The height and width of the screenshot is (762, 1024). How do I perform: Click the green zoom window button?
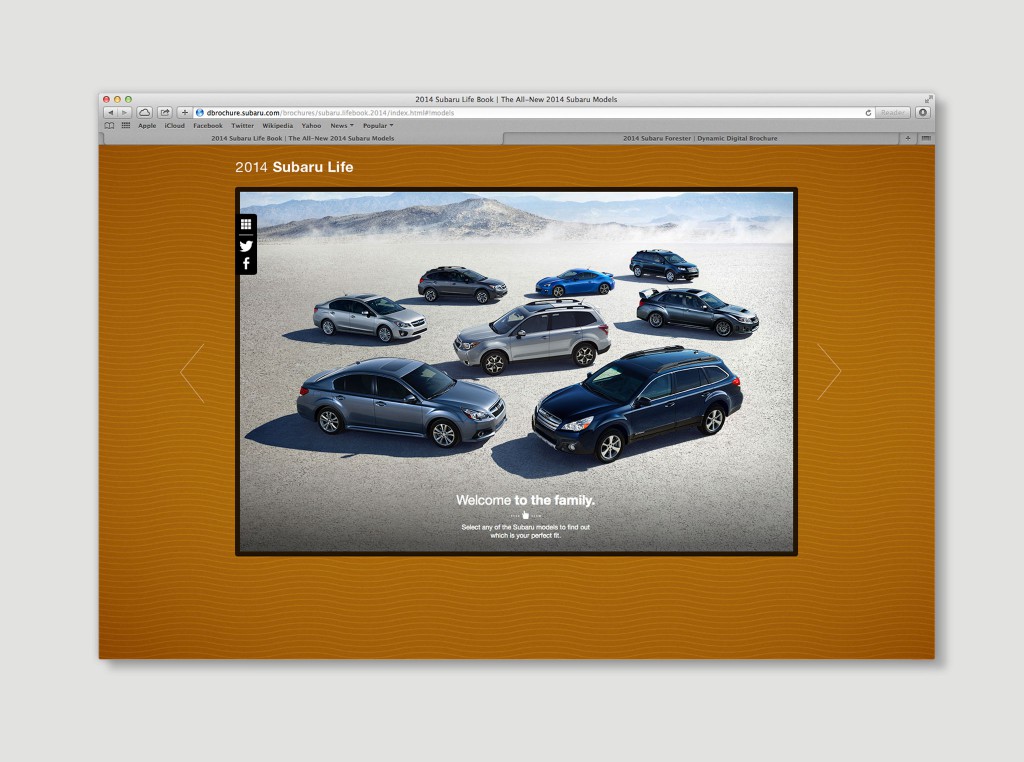coord(129,99)
